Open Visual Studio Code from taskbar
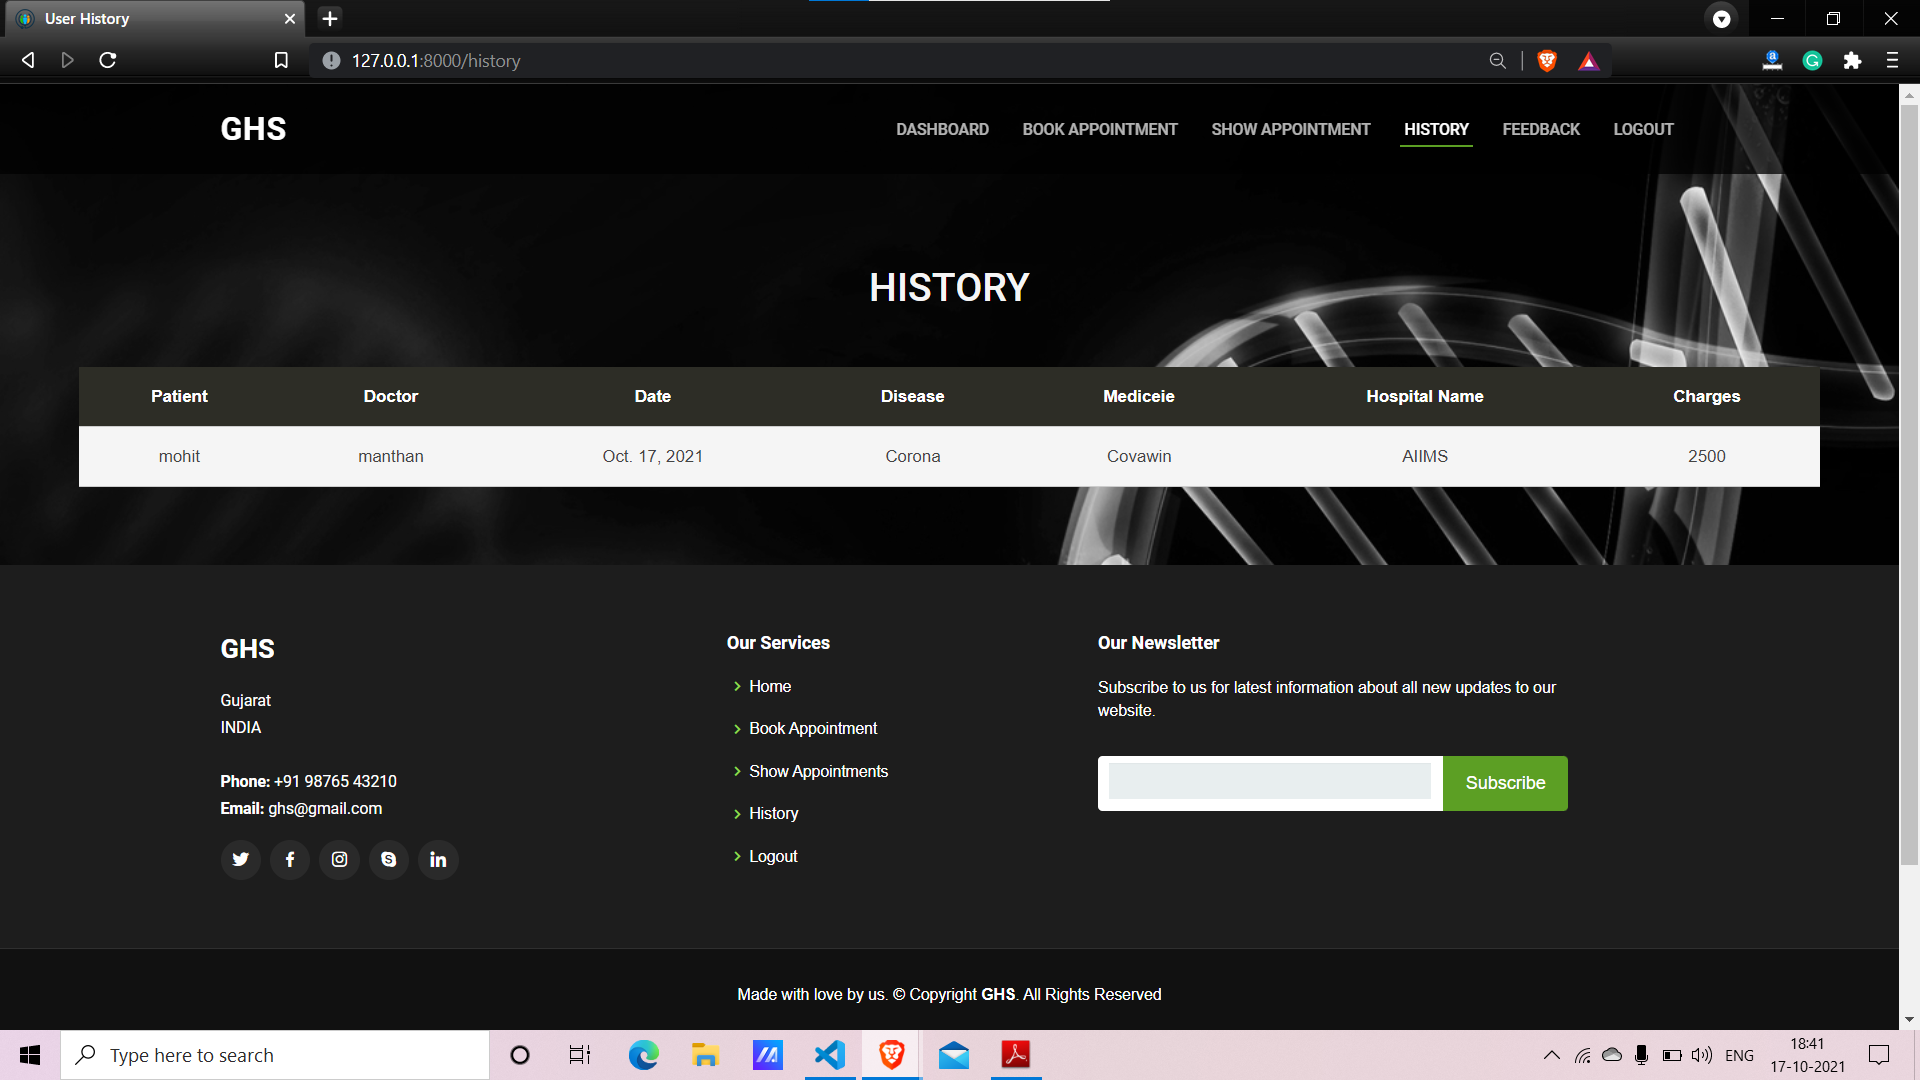 (829, 1055)
